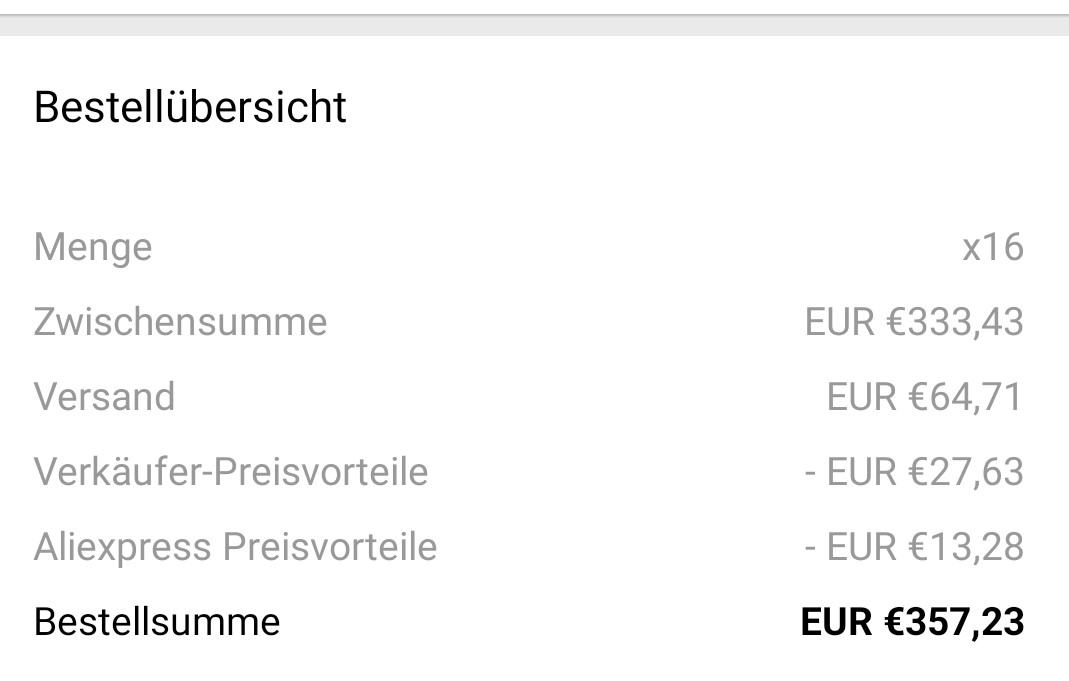Click the Versand label
Screen dimensions: 1069x681
(104, 397)
